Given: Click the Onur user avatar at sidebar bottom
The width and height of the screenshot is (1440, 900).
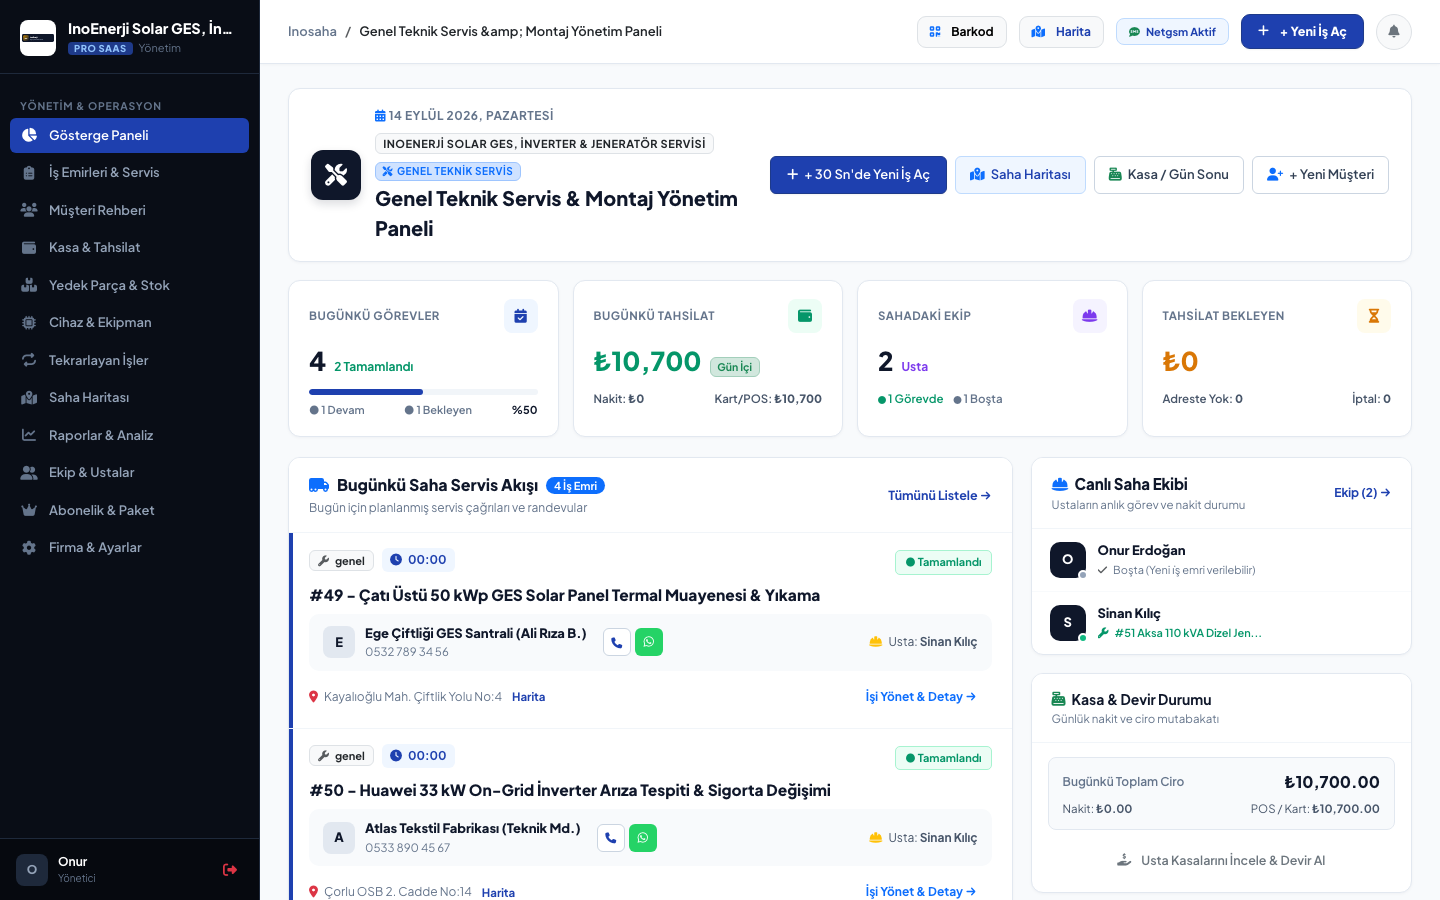Looking at the screenshot, I should pos(32,870).
